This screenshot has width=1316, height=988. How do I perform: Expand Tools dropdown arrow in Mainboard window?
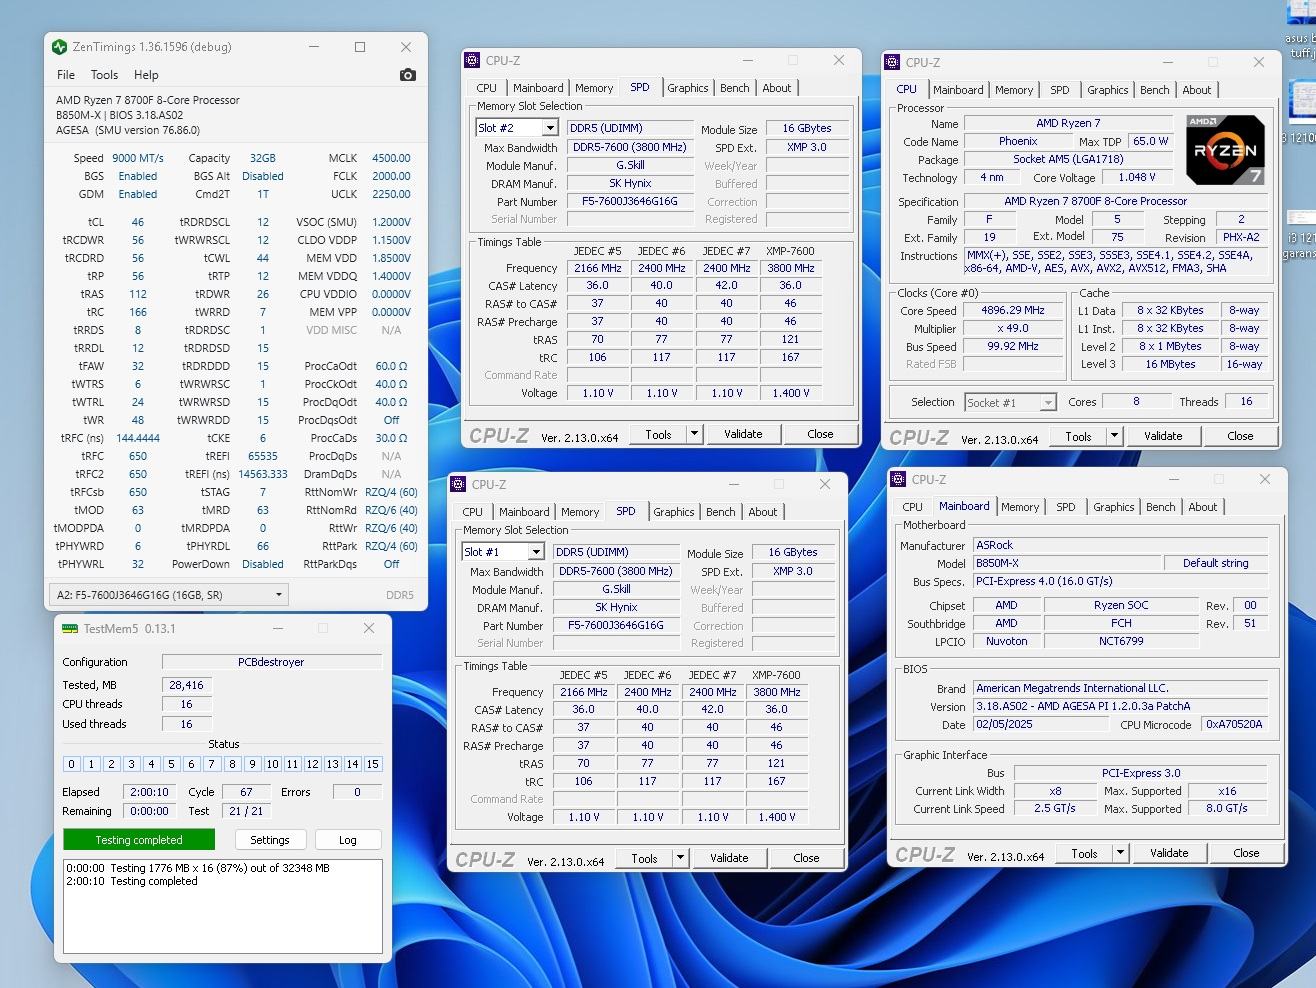click(1120, 853)
